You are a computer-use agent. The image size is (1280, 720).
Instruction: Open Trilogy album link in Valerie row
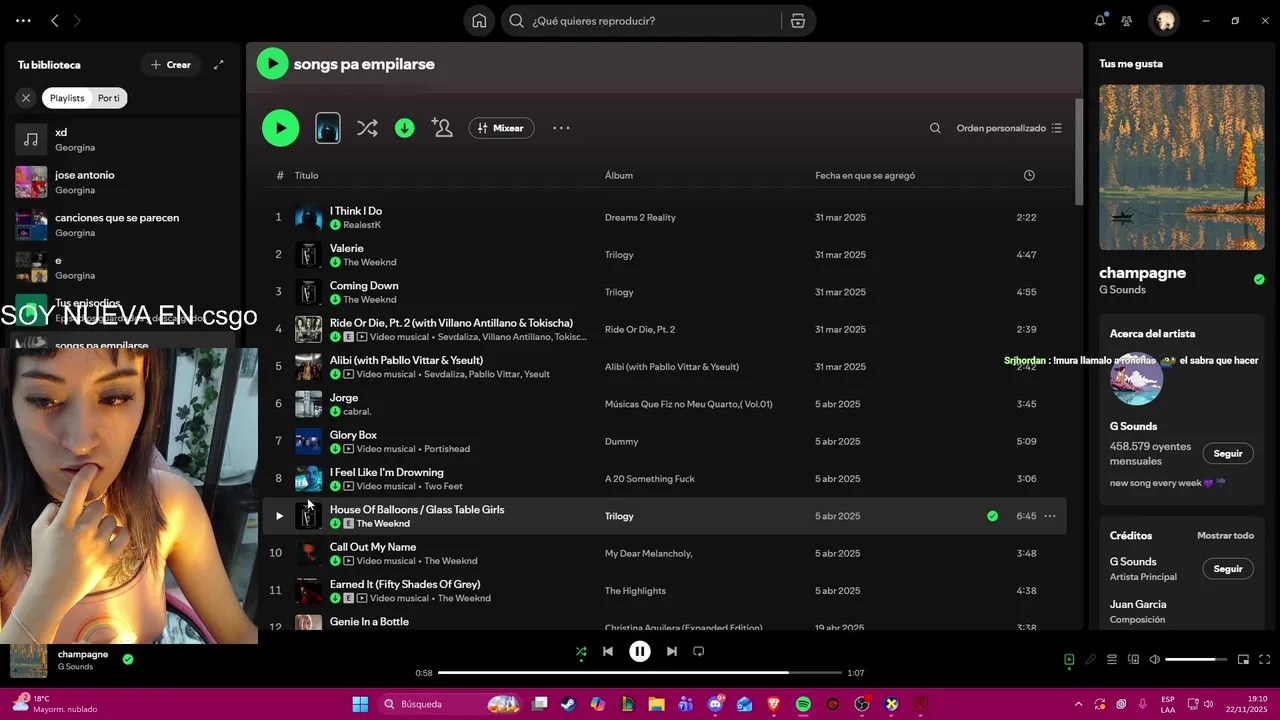point(619,255)
